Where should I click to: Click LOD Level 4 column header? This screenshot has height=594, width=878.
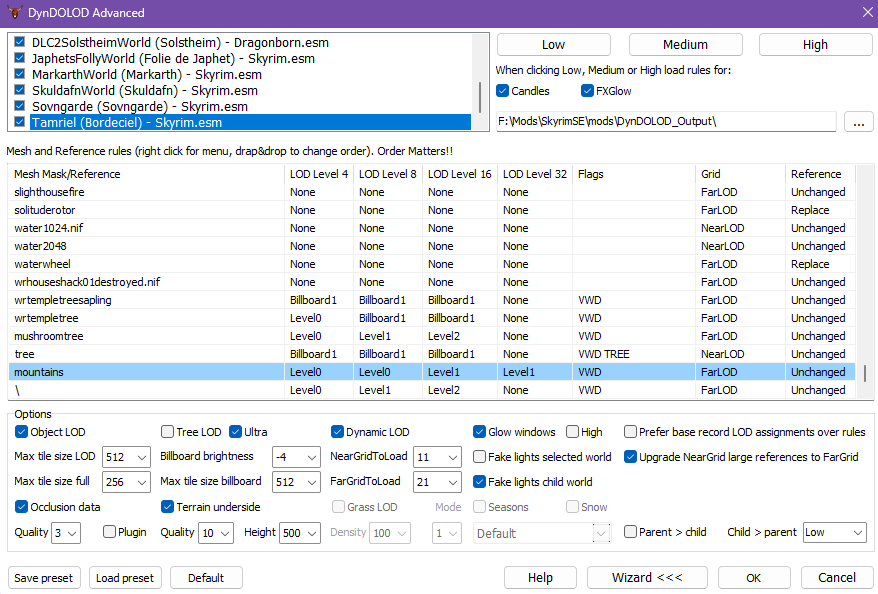point(319,174)
